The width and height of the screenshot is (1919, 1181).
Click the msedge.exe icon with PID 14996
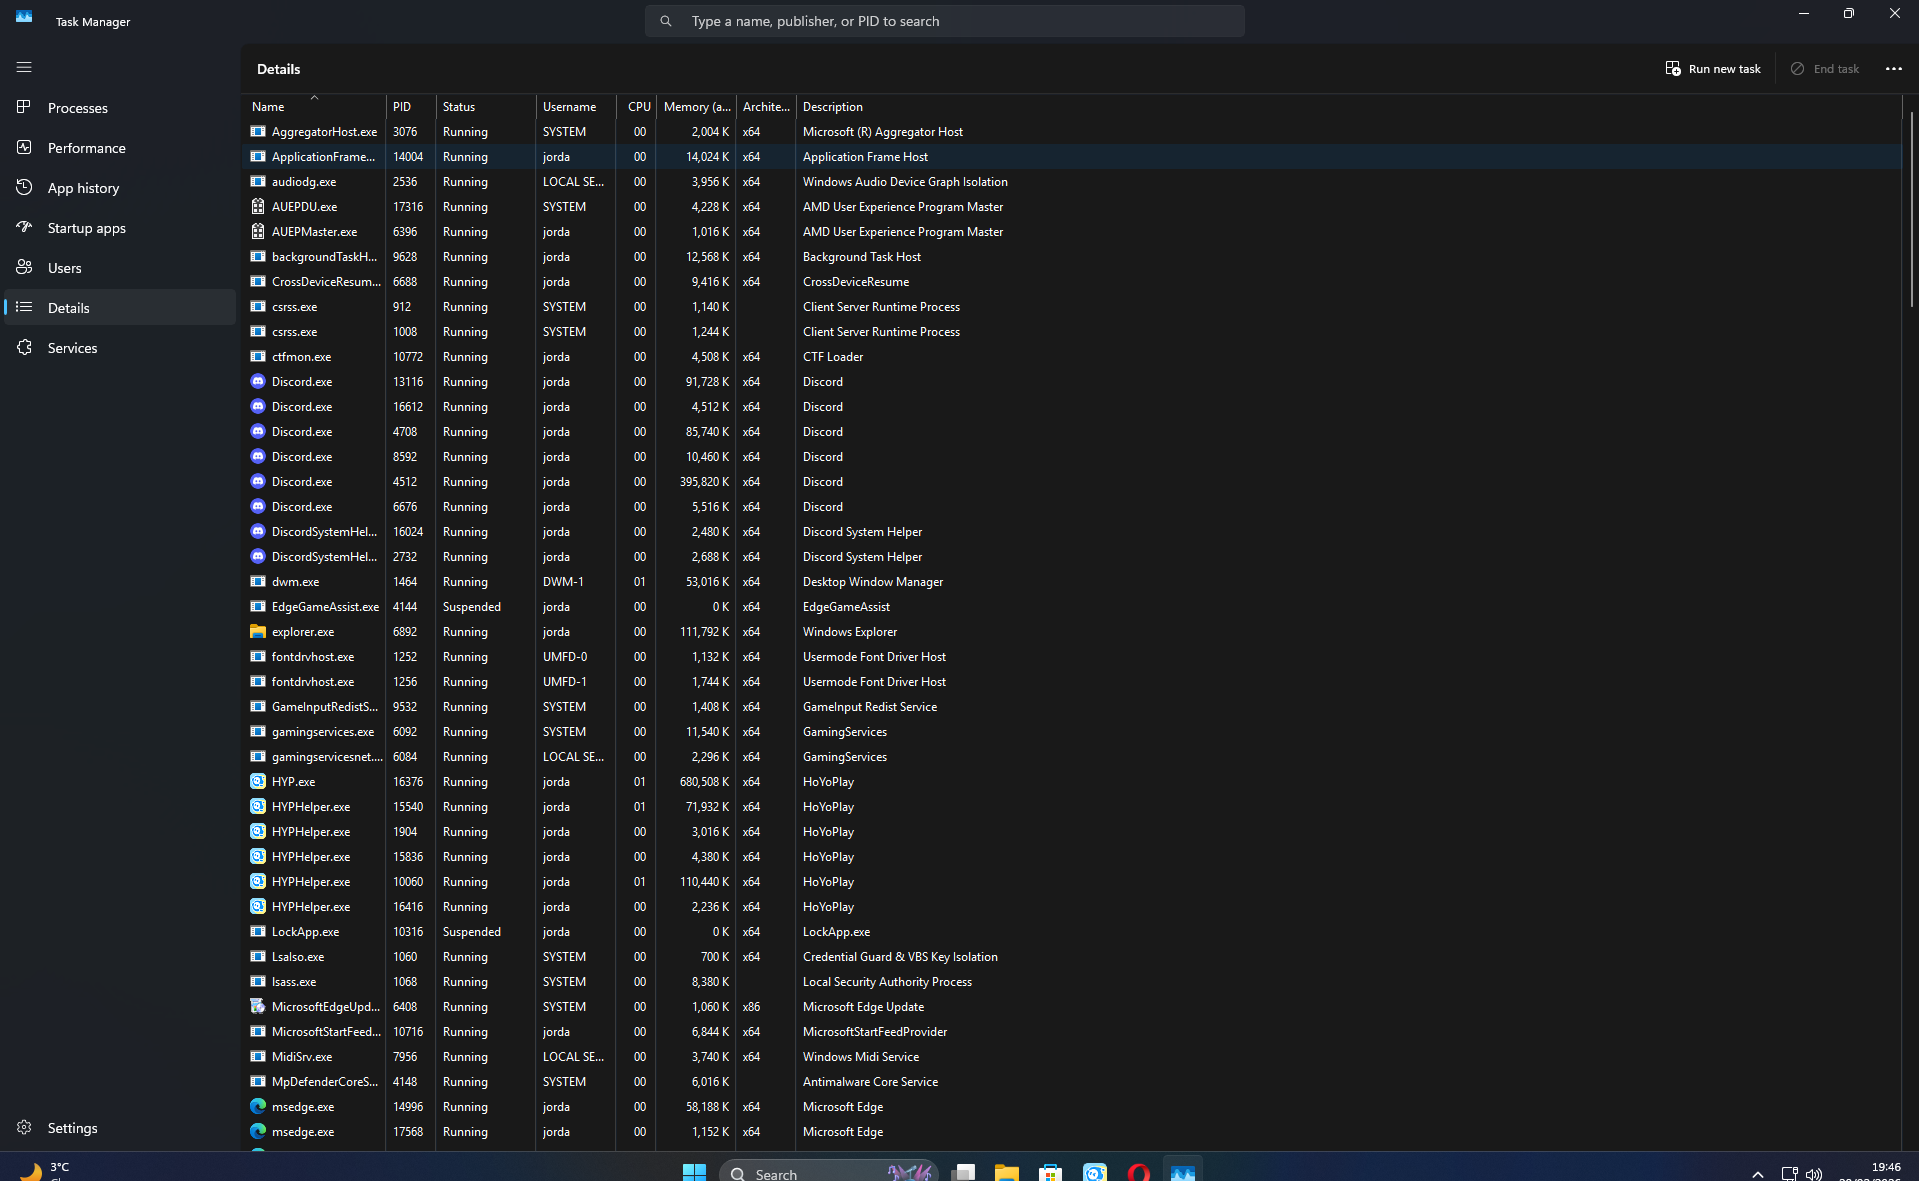[x=258, y=1107]
